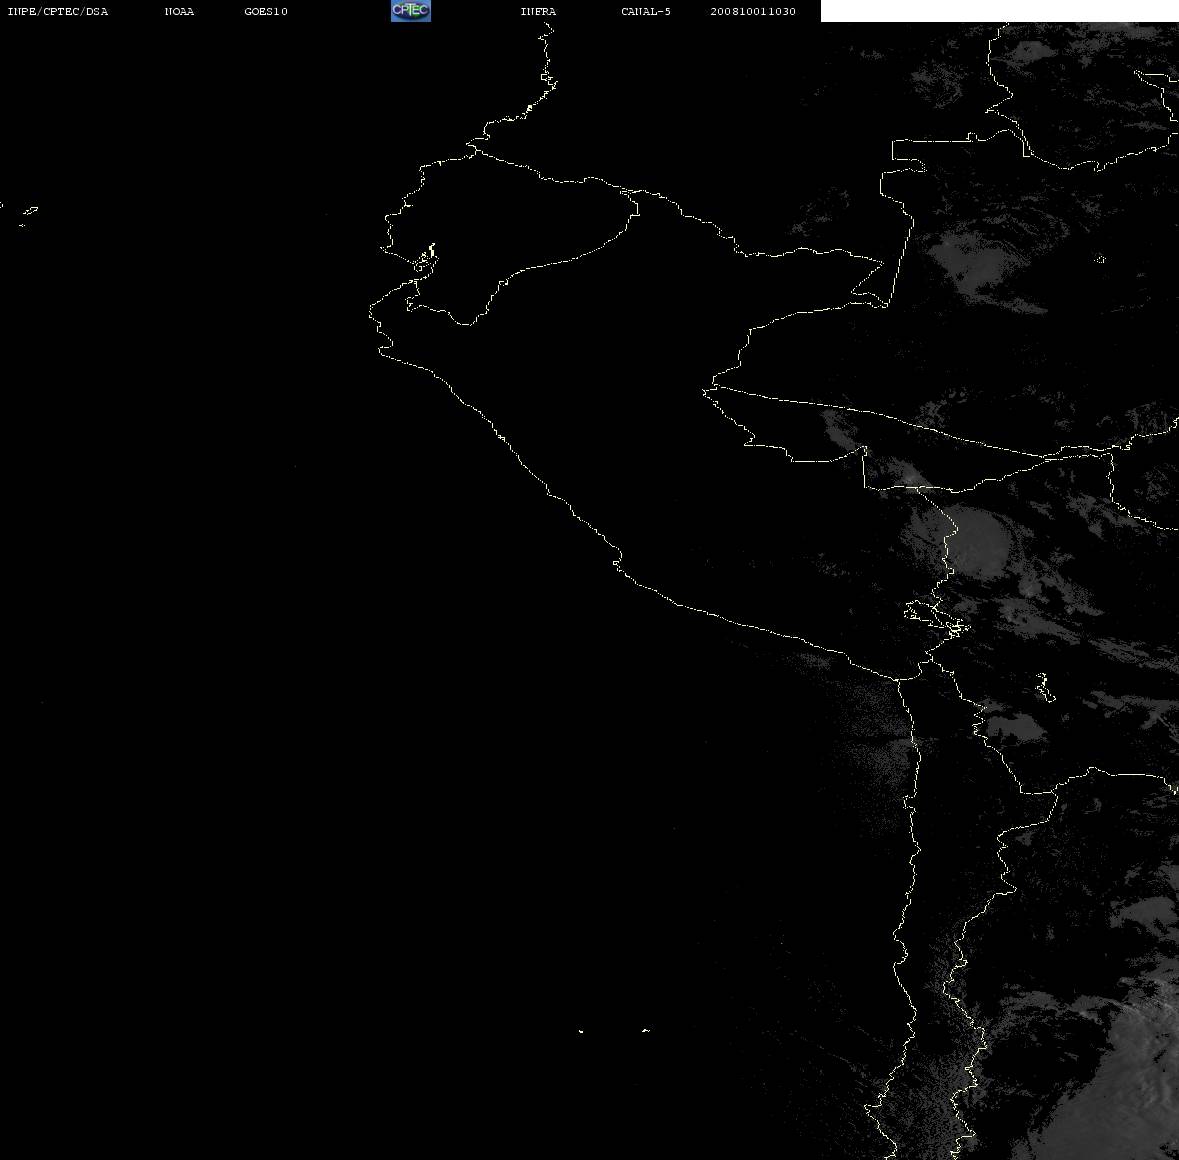The width and height of the screenshot is (1179, 1160).
Task: Click the NOAA label in header
Action: 179,11
